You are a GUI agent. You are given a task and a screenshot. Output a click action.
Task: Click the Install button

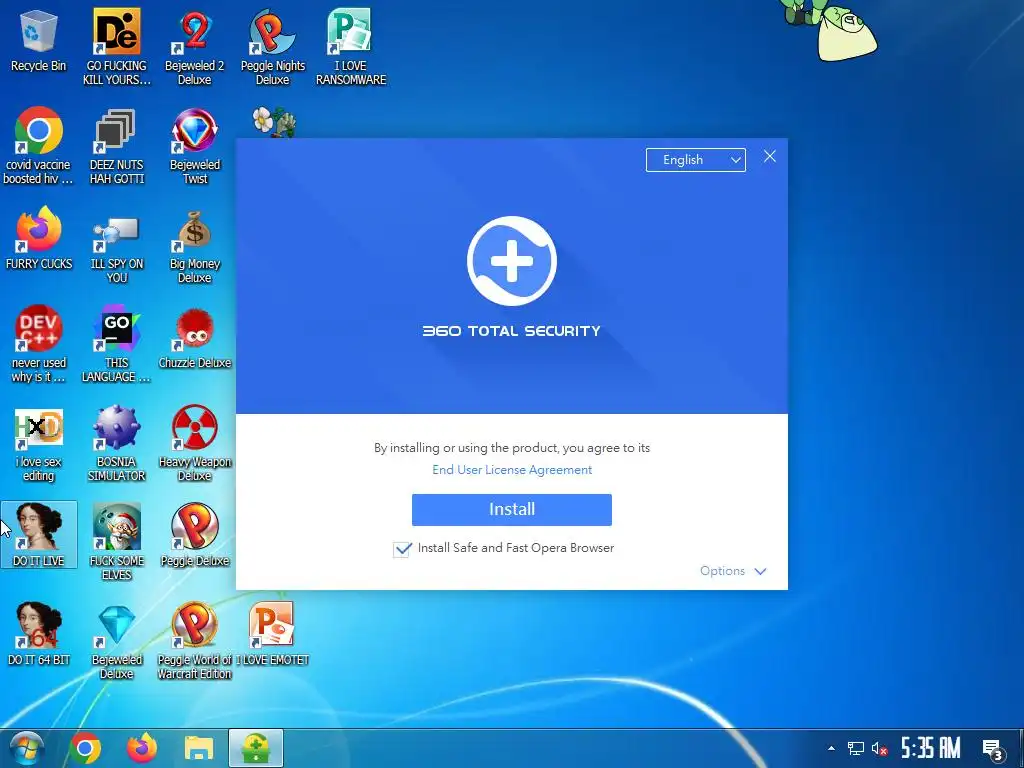click(511, 509)
